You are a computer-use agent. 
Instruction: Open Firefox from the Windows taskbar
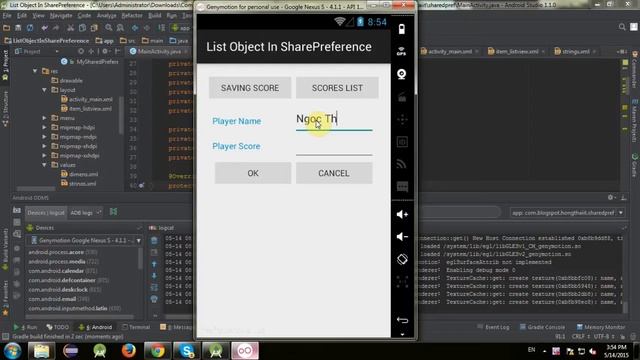click(x=129, y=351)
